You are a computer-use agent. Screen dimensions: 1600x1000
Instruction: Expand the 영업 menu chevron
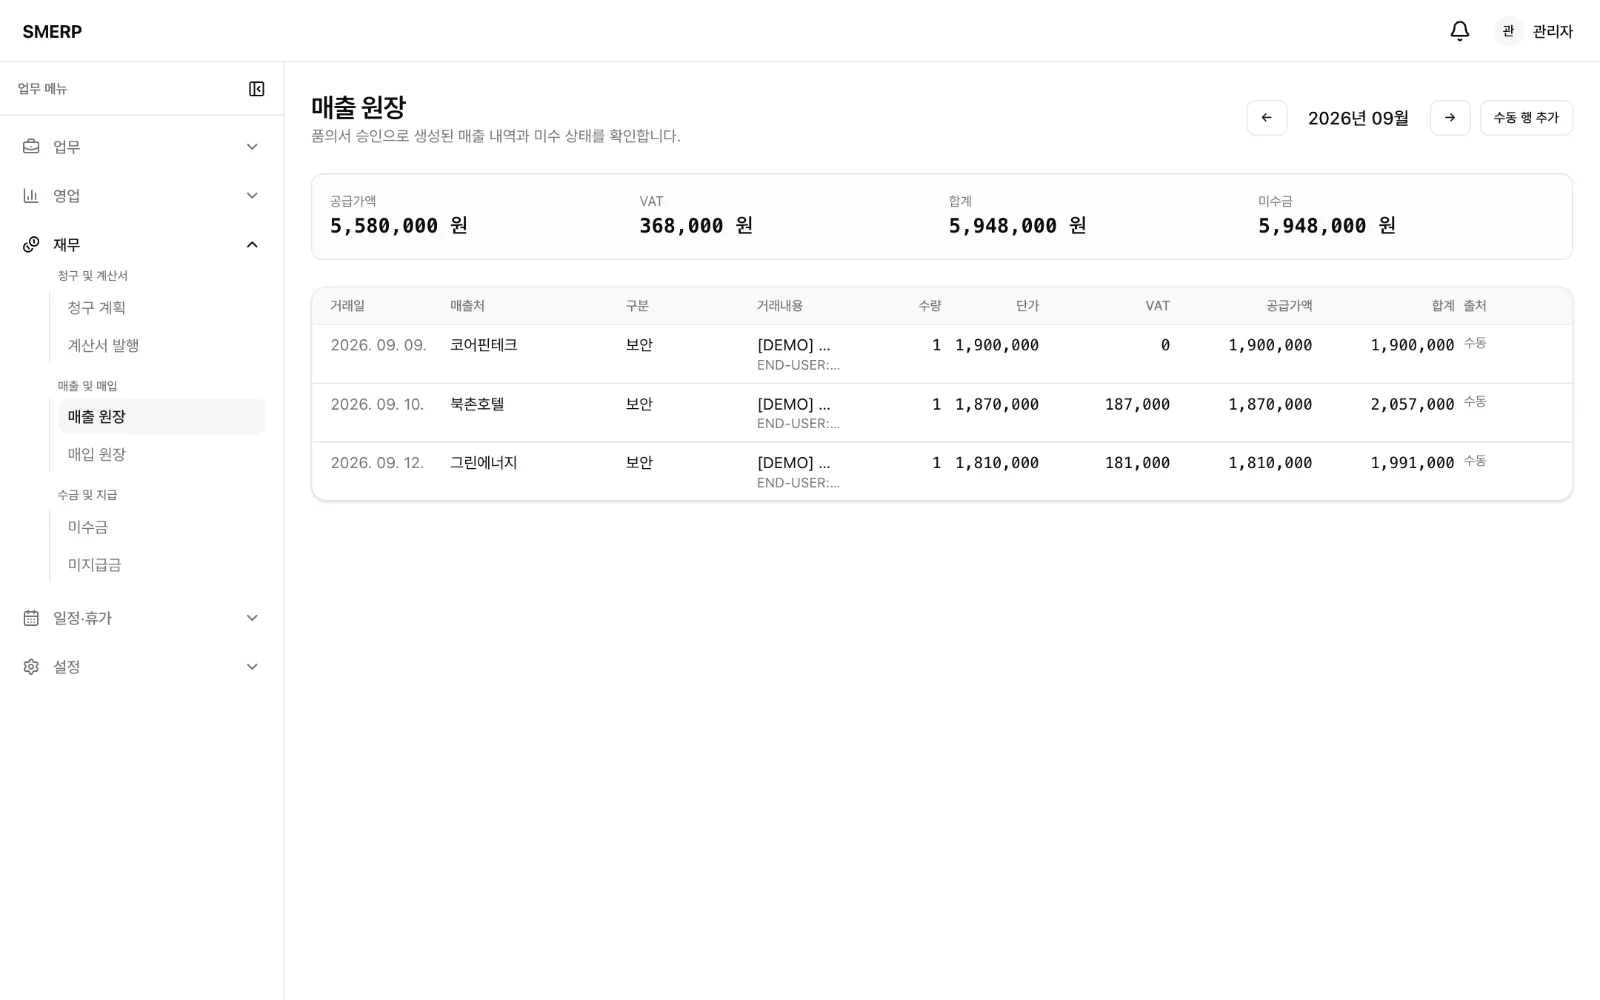252,196
